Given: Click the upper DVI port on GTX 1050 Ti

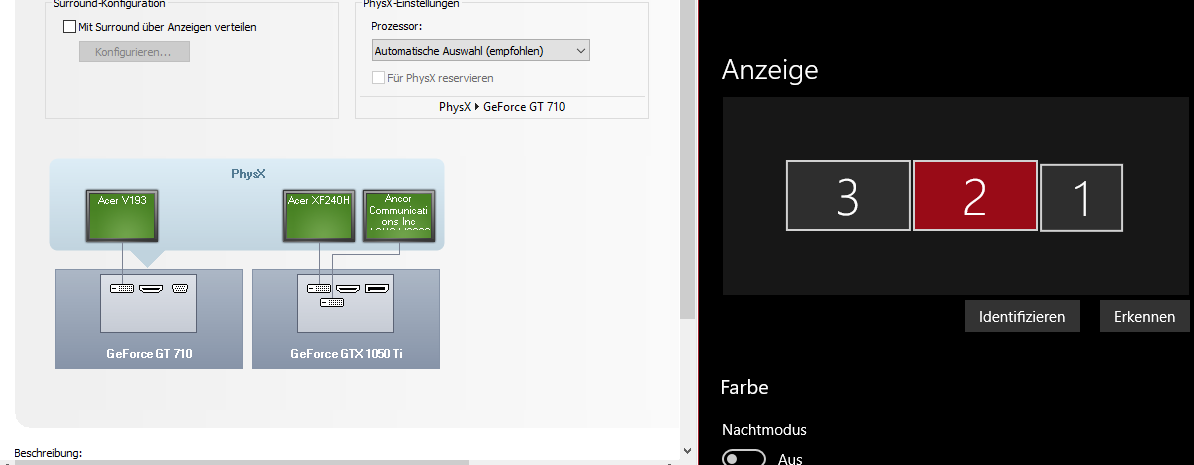Looking at the screenshot, I should click(x=319, y=288).
